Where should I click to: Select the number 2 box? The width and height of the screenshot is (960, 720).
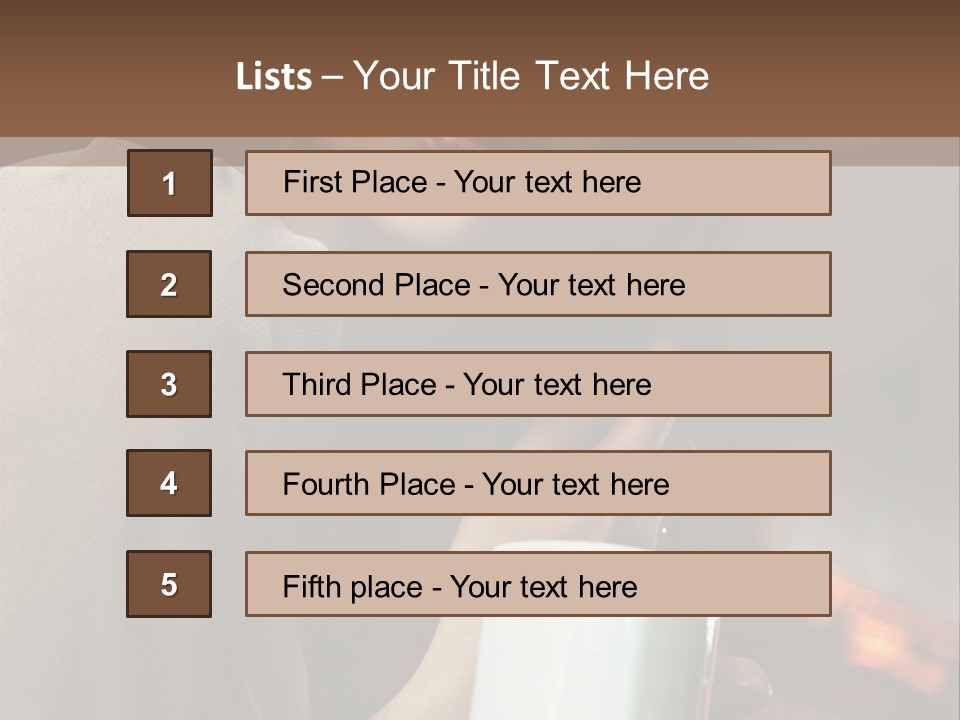169,284
